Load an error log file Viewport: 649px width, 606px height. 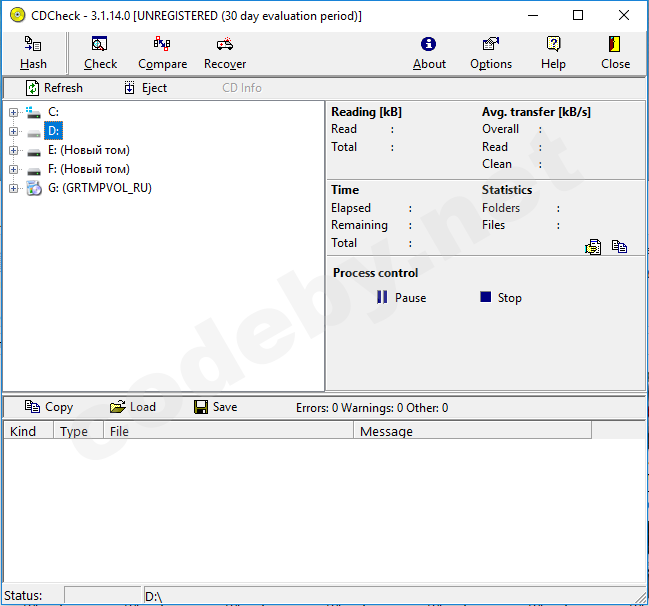133,407
